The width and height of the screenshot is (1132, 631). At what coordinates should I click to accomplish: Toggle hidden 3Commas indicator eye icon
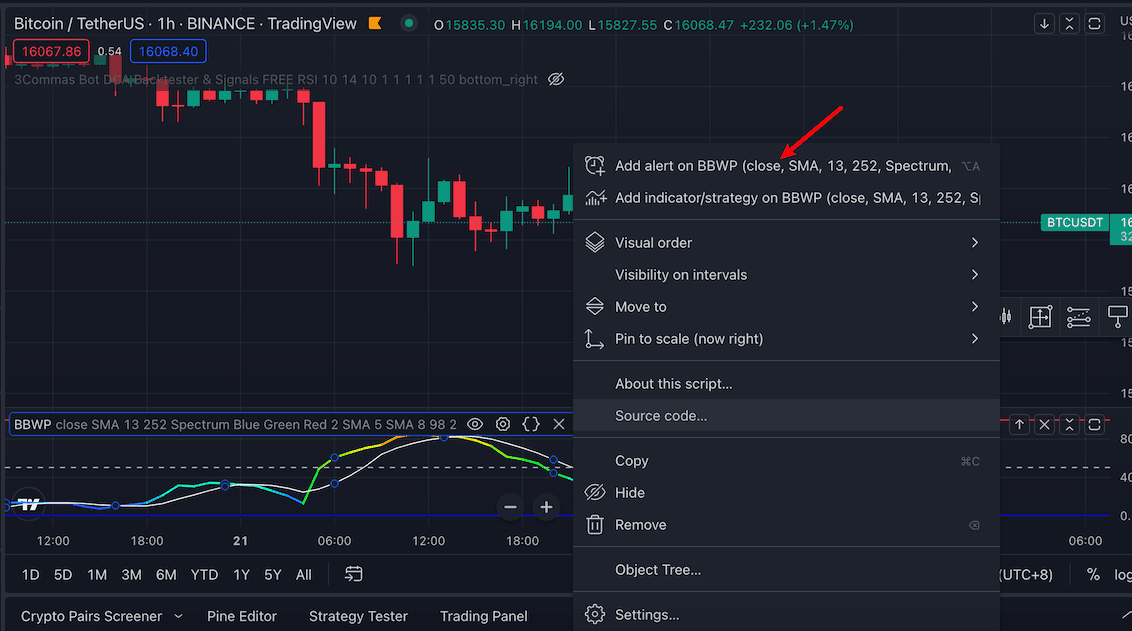pyautogui.click(x=558, y=79)
